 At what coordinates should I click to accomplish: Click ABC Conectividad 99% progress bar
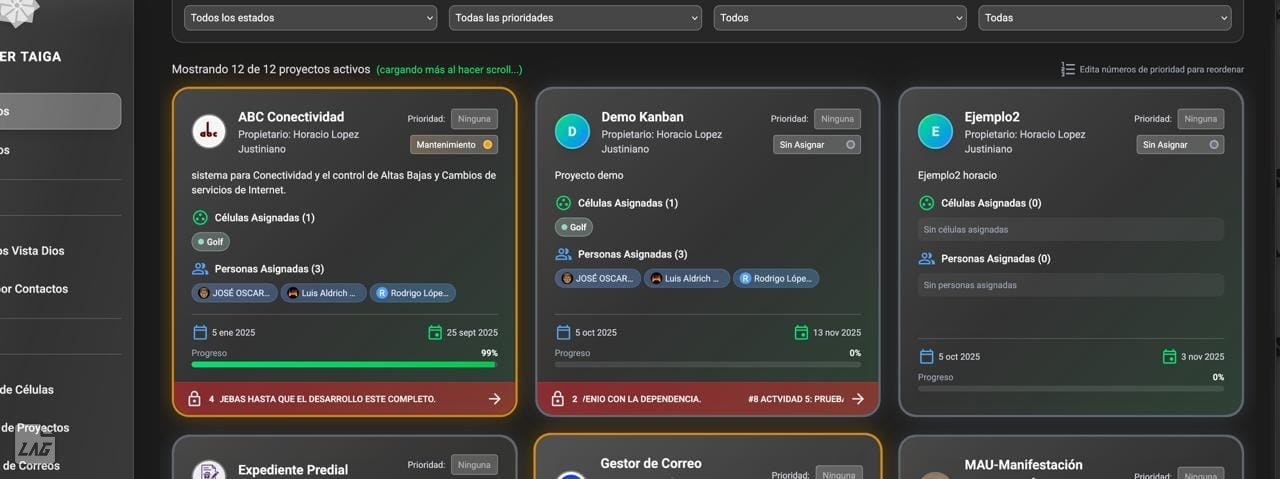[344, 365]
